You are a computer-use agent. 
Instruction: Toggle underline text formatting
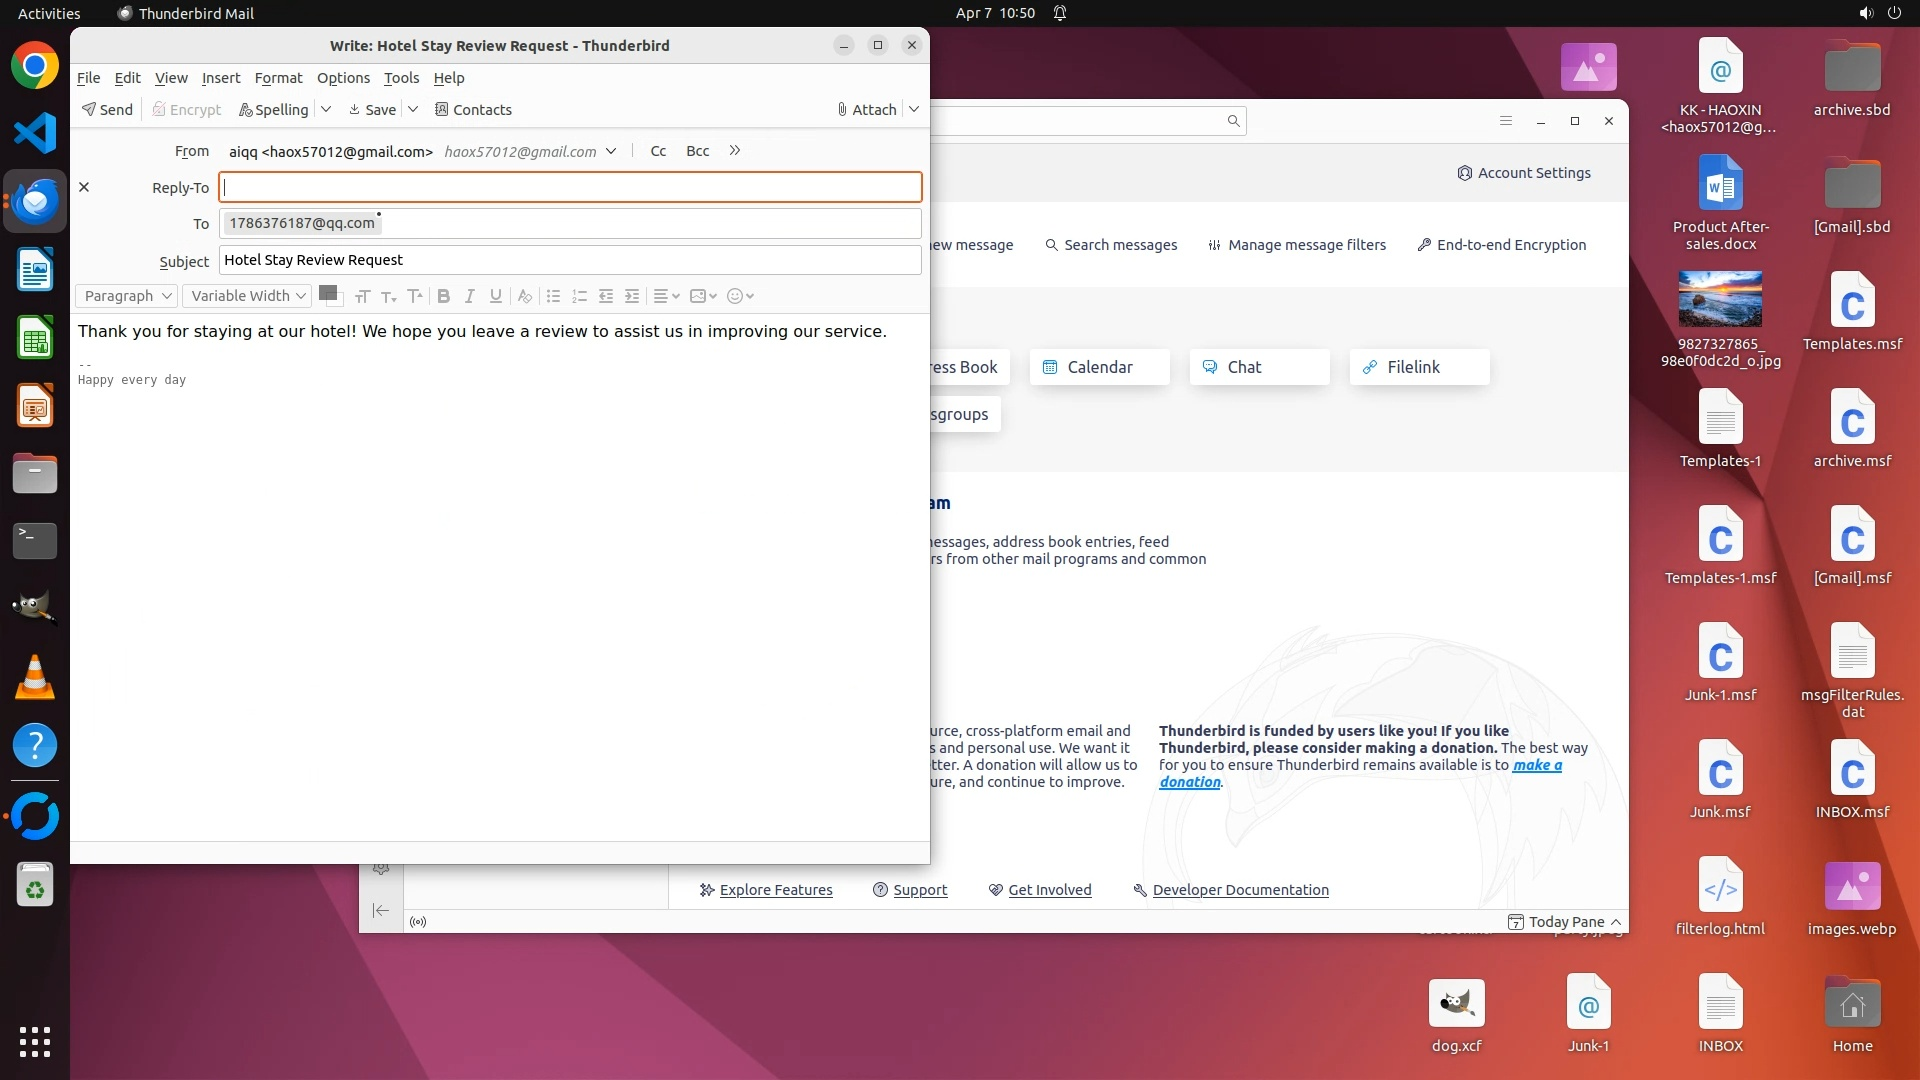click(495, 296)
